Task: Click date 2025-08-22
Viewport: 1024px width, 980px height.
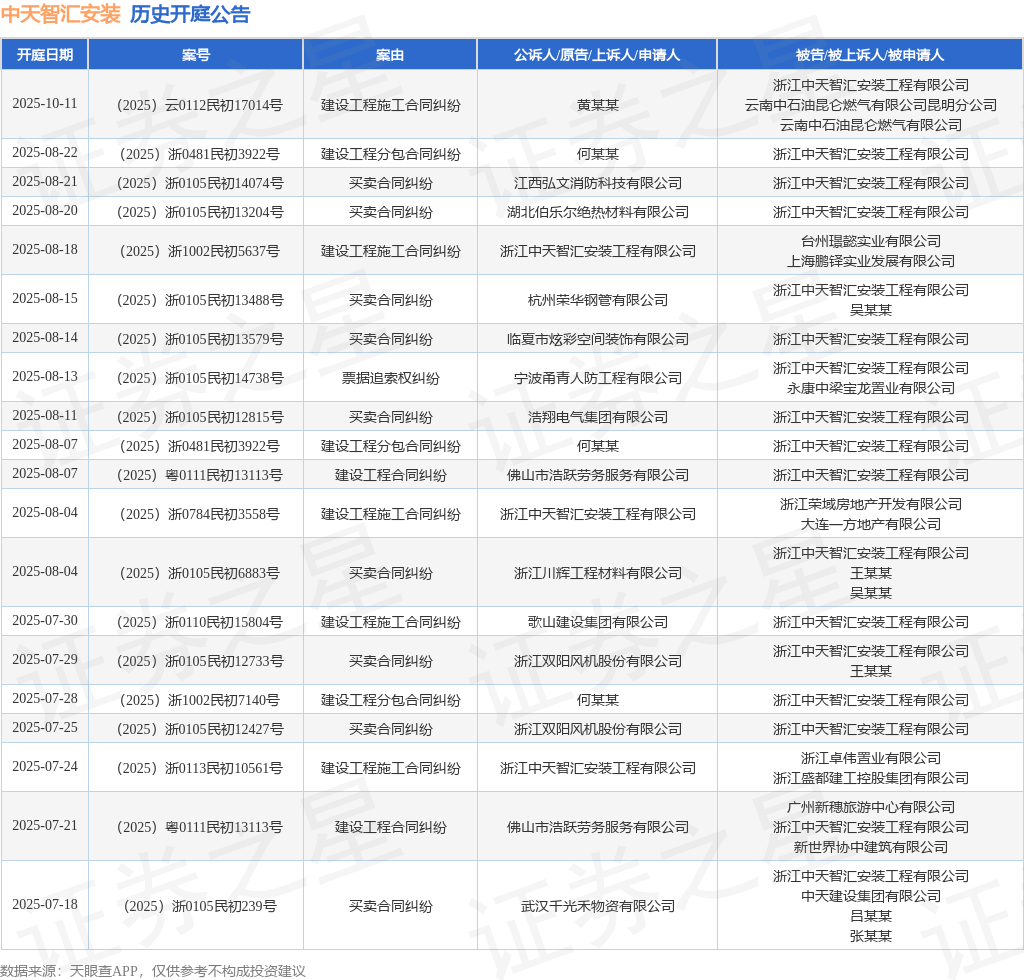Action: click(x=44, y=153)
